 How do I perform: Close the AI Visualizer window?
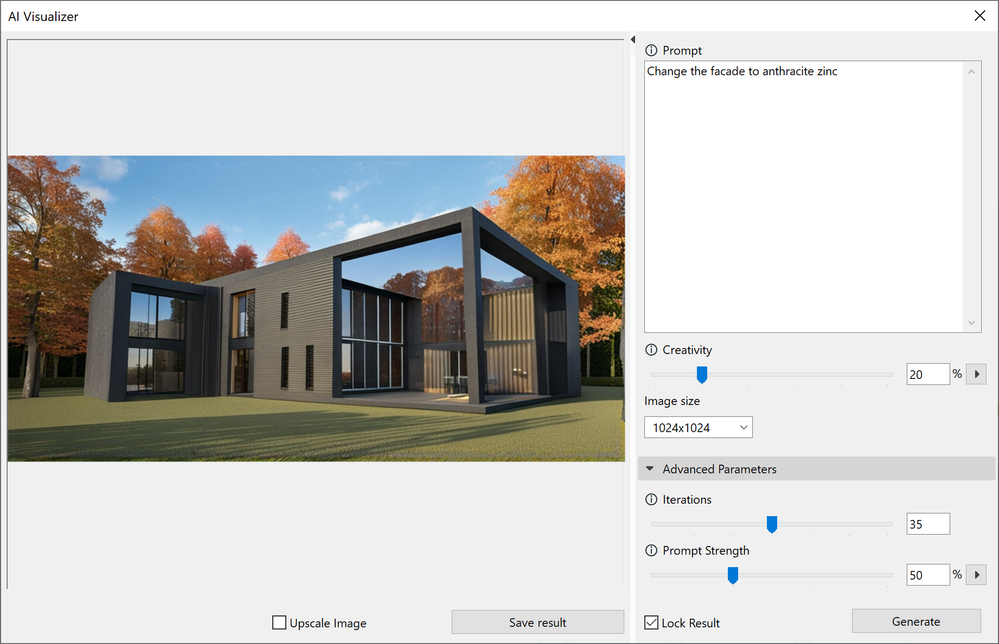(980, 16)
